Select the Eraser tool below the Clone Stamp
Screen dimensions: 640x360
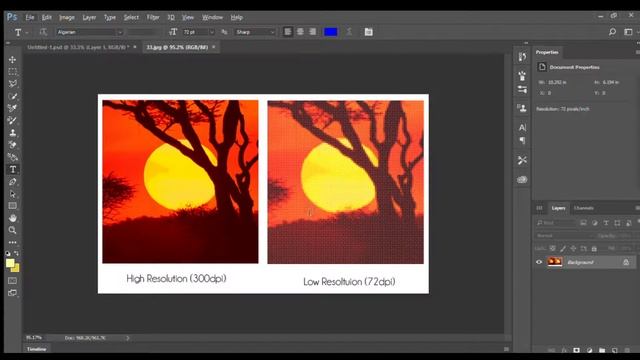(x=13, y=145)
